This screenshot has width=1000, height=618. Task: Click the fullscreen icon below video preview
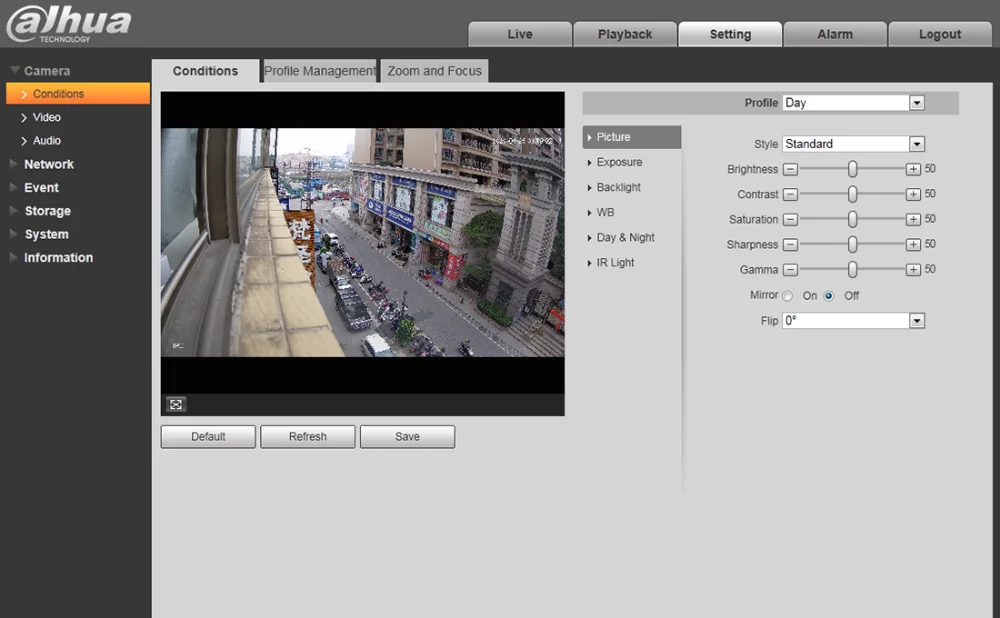[x=176, y=404]
